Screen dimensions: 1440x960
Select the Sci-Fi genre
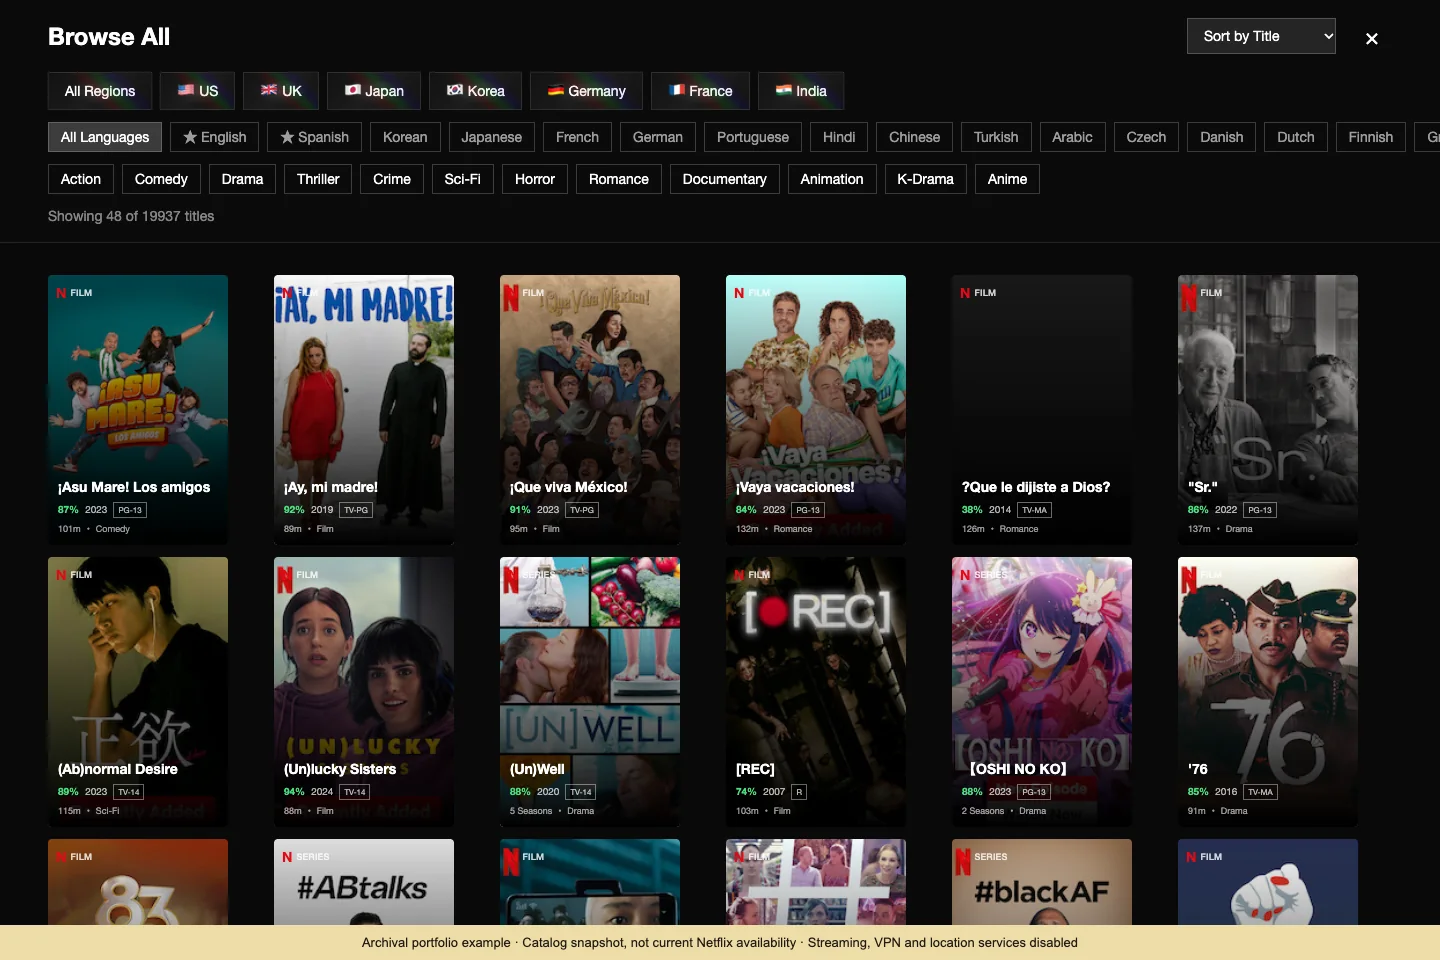(x=462, y=179)
